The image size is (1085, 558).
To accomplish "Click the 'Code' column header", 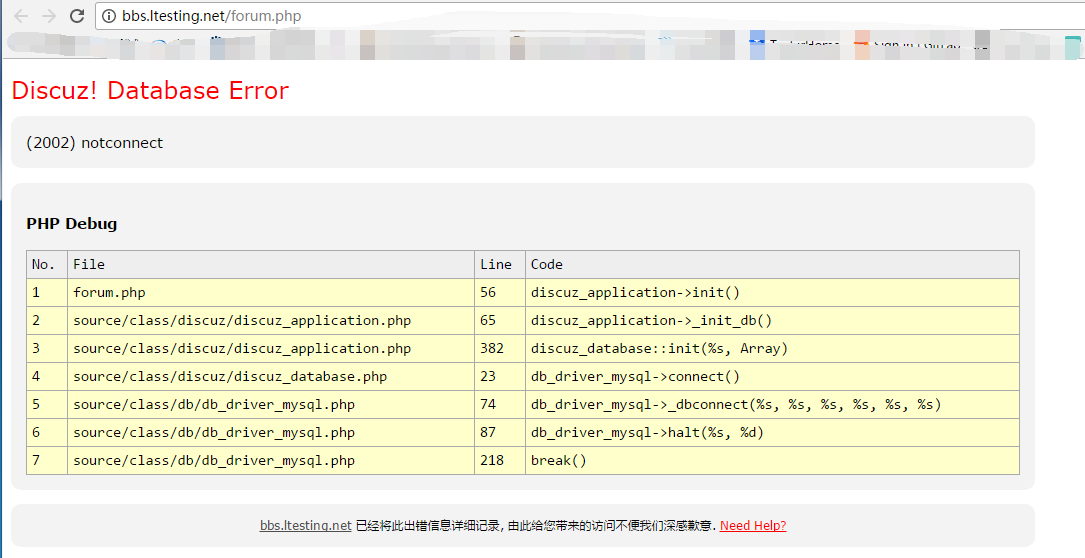I will click(x=772, y=264).
